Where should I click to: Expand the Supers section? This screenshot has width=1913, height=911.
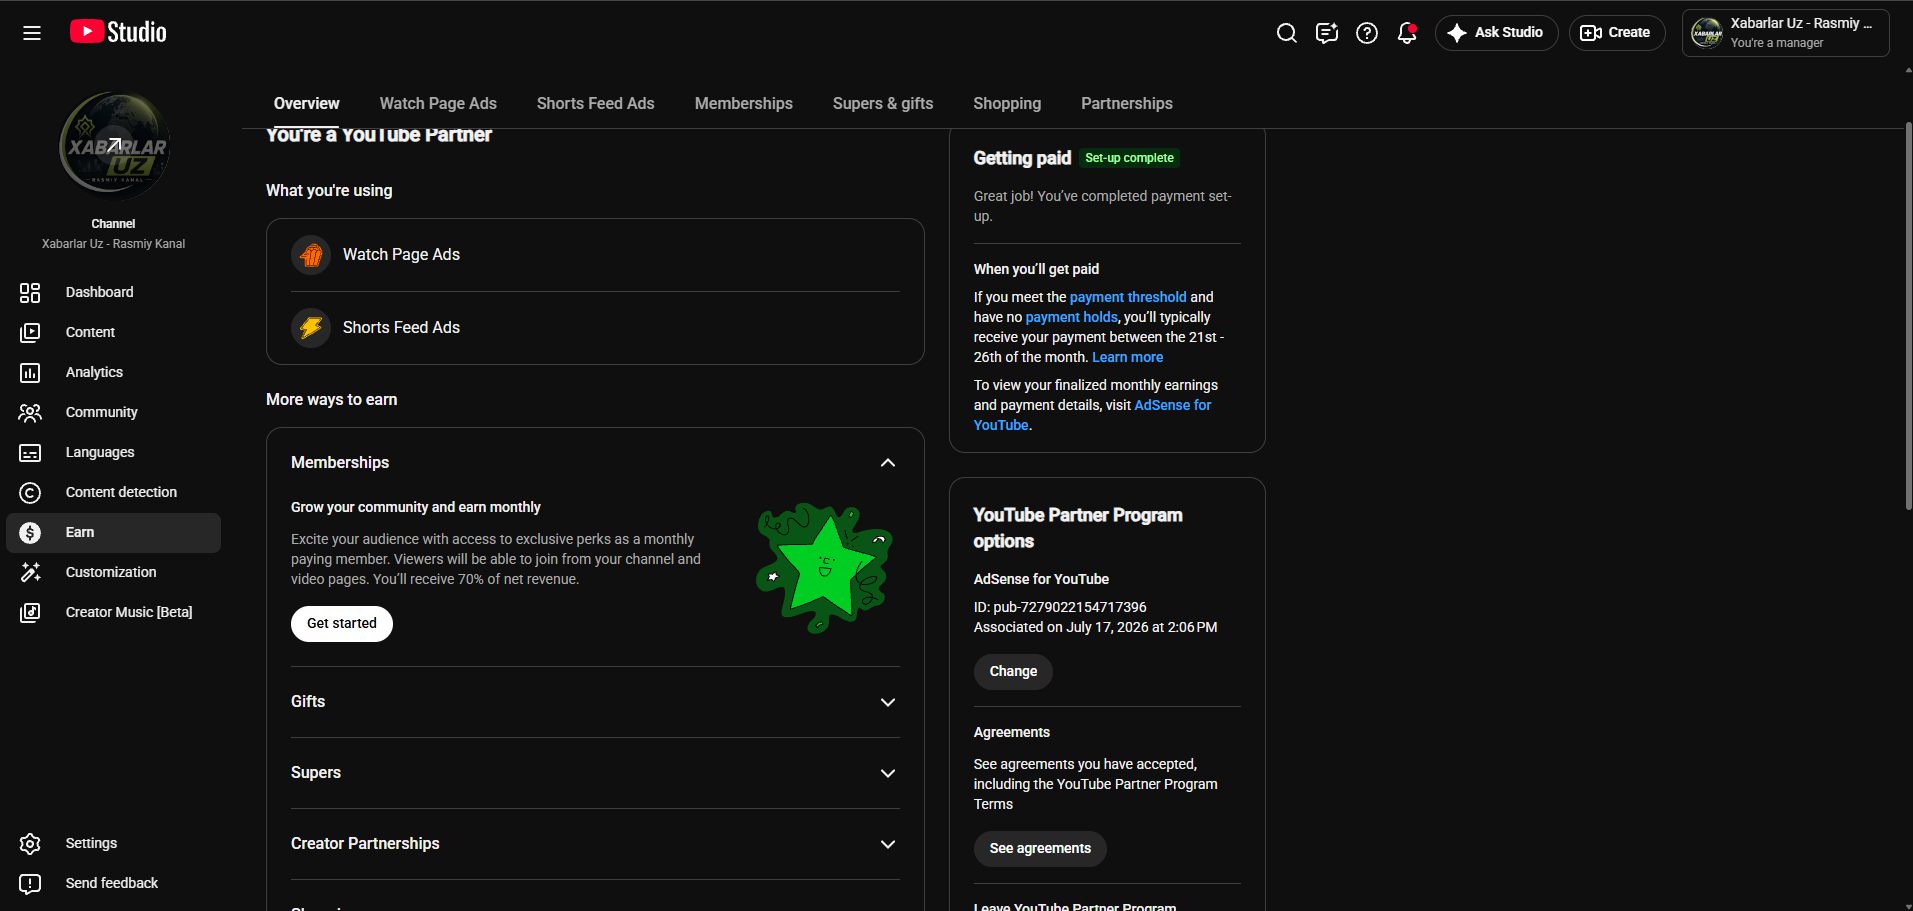coord(888,773)
